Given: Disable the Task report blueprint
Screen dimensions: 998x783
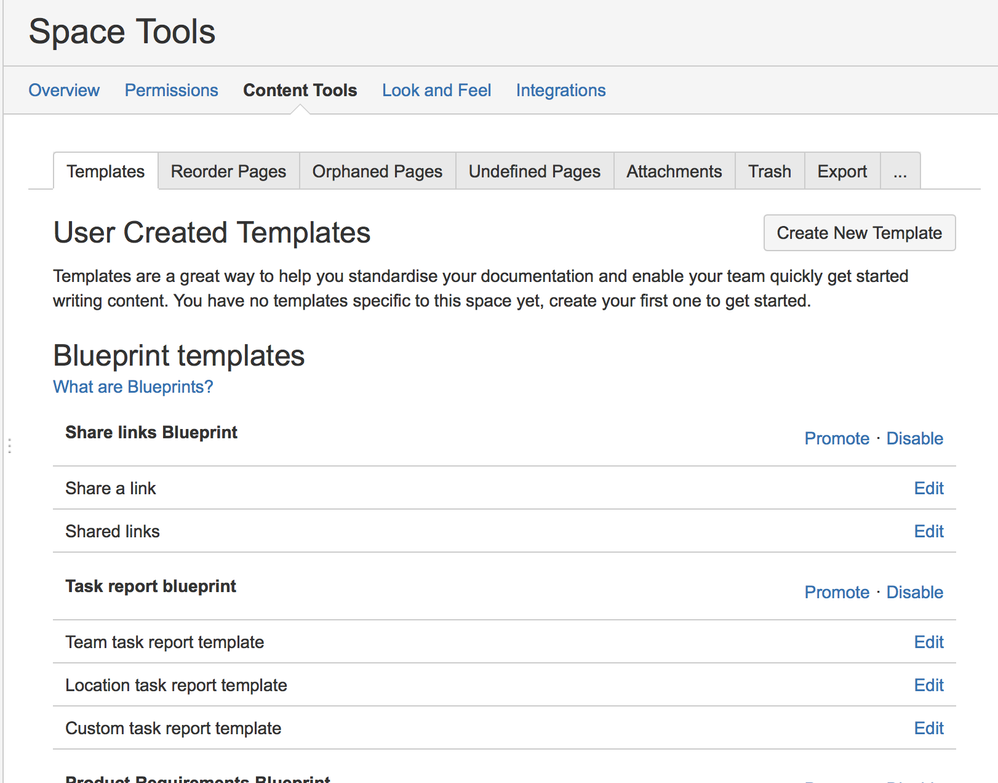Looking at the screenshot, I should (915, 592).
